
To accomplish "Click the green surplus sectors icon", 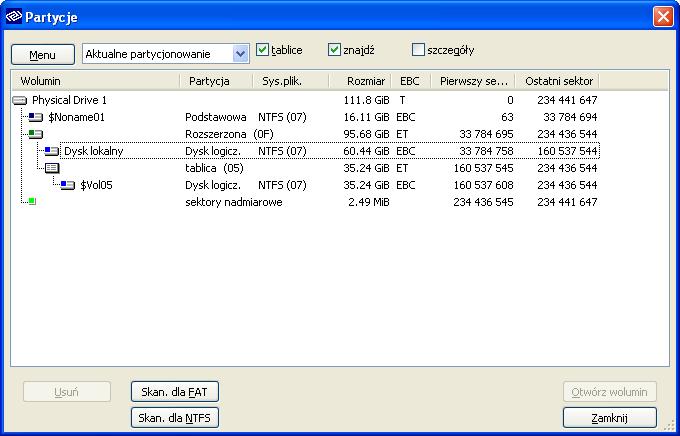I will 32,201.
